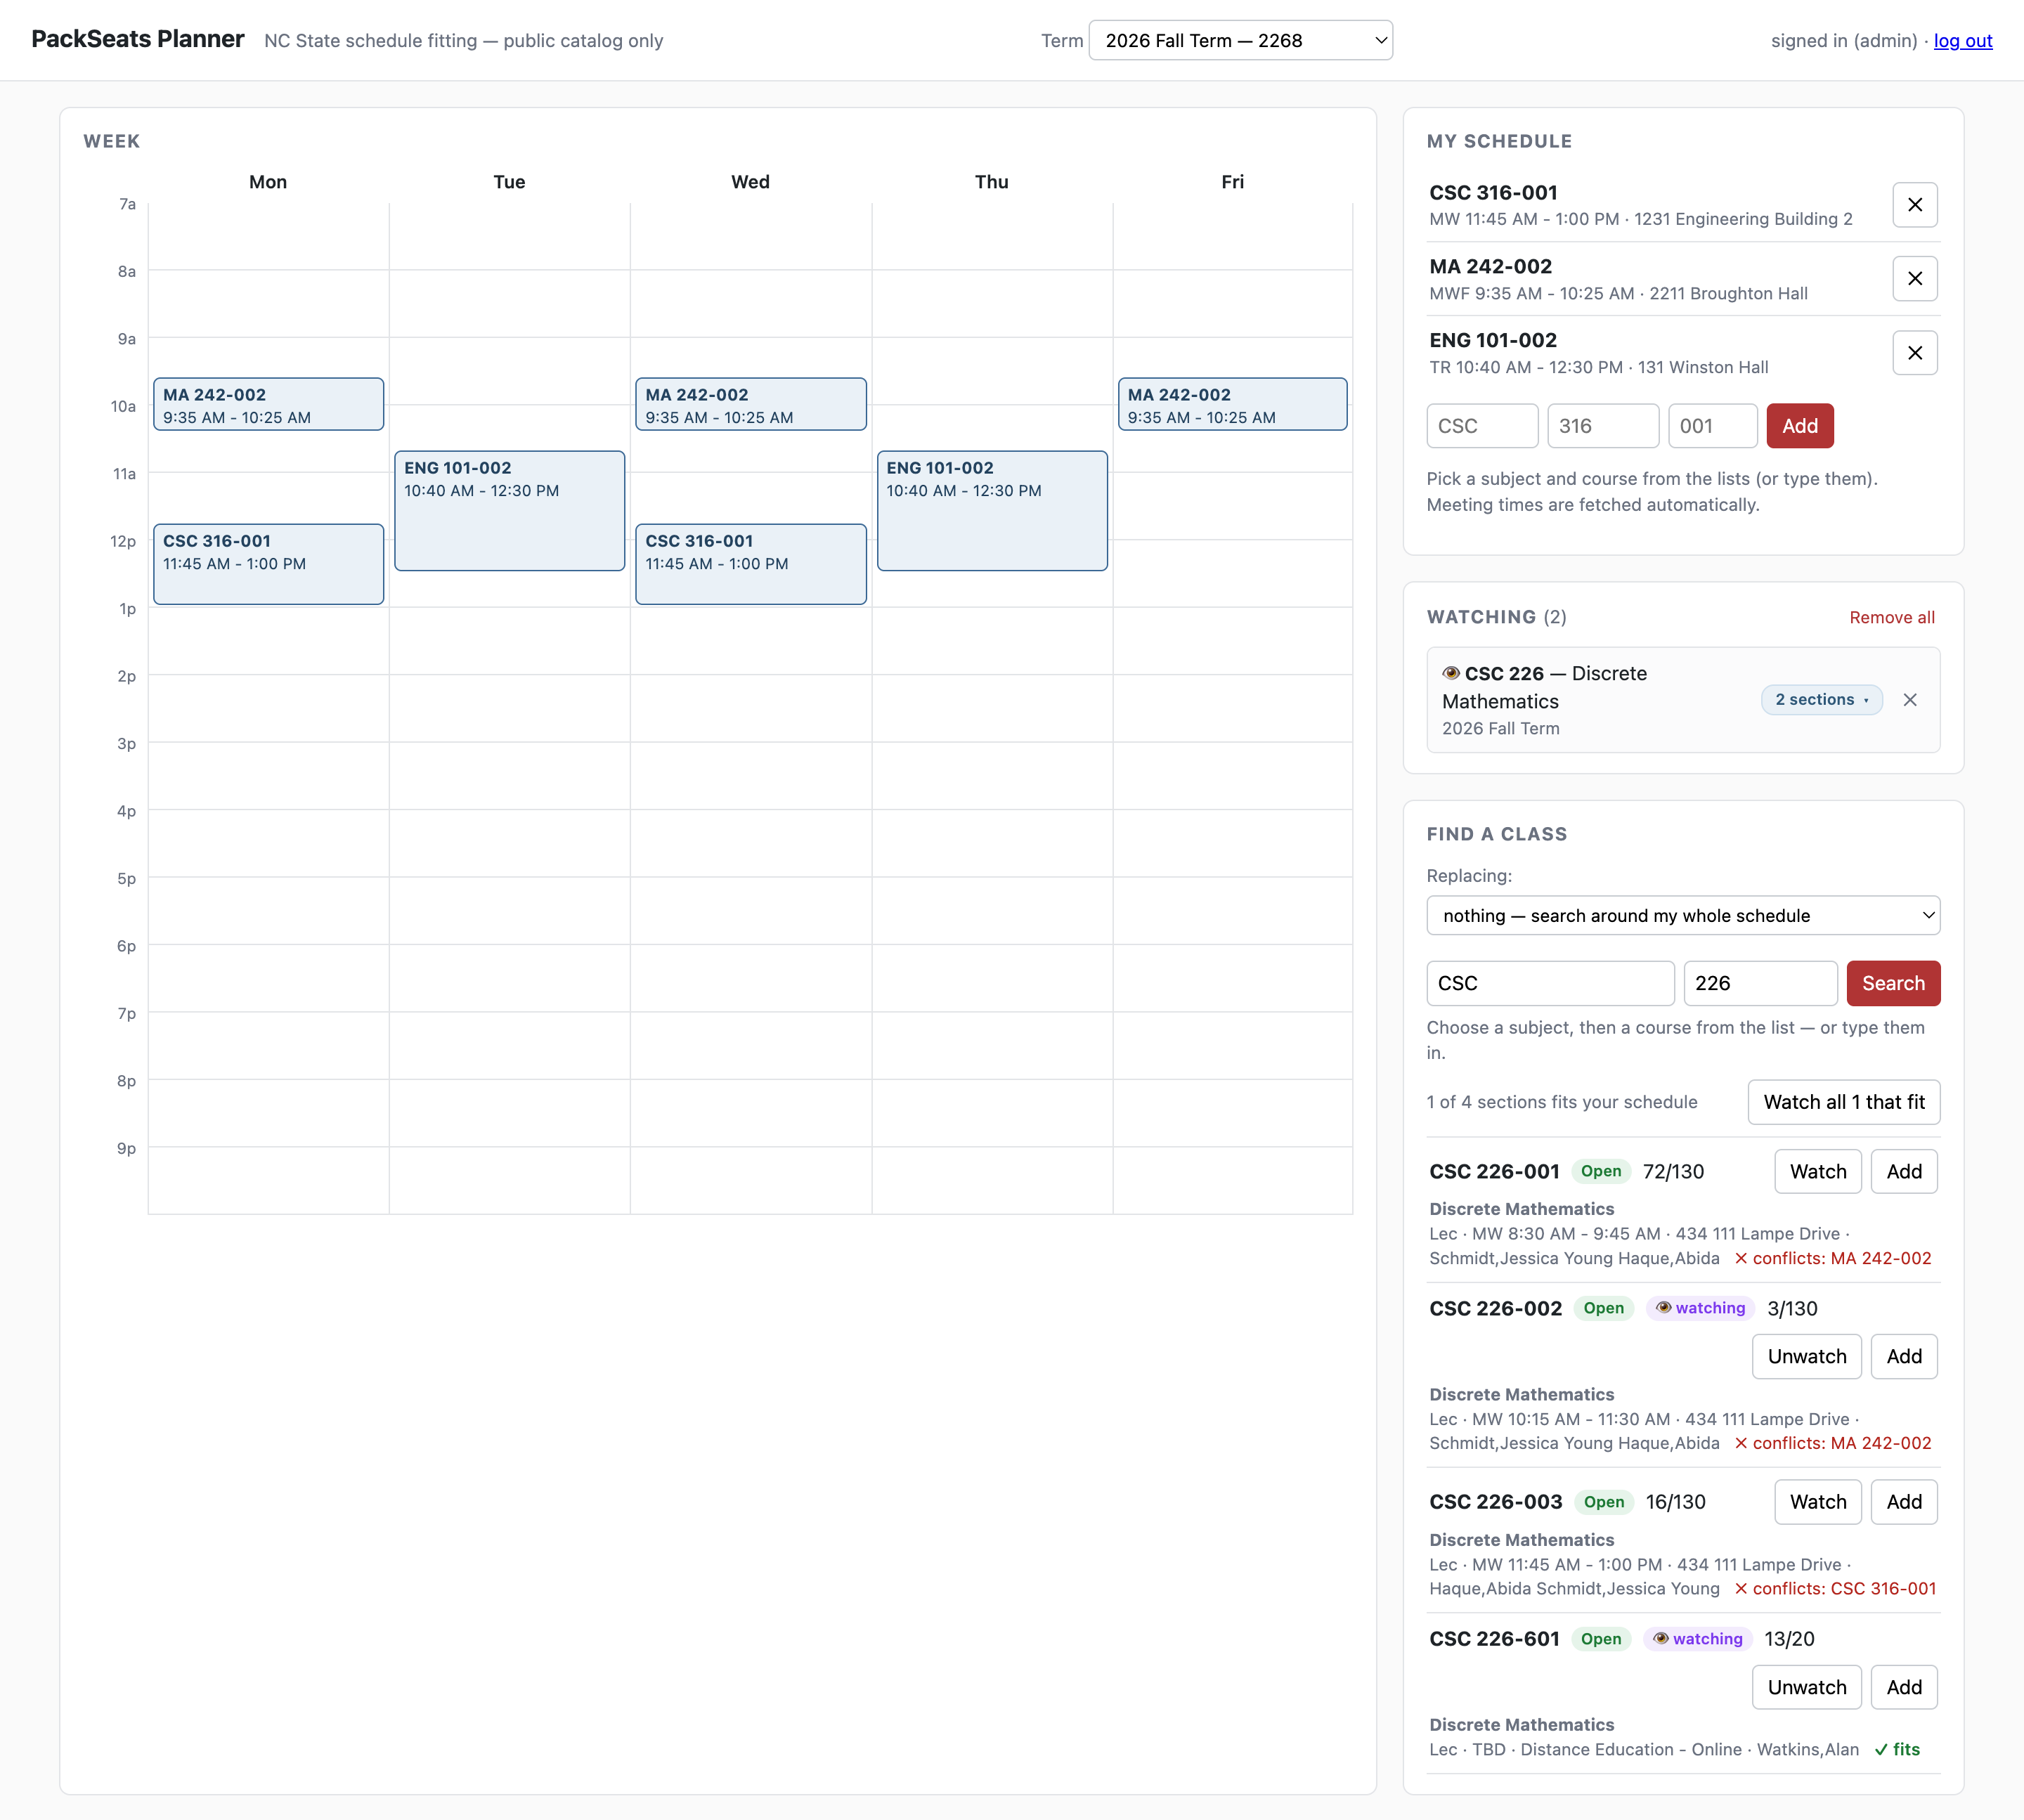Image resolution: width=2024 pixels, height=1820 pixels.
Task: Select Wednesday MA 242-002 calendar block
Action: pyautogui.click(x=750, y=405)
